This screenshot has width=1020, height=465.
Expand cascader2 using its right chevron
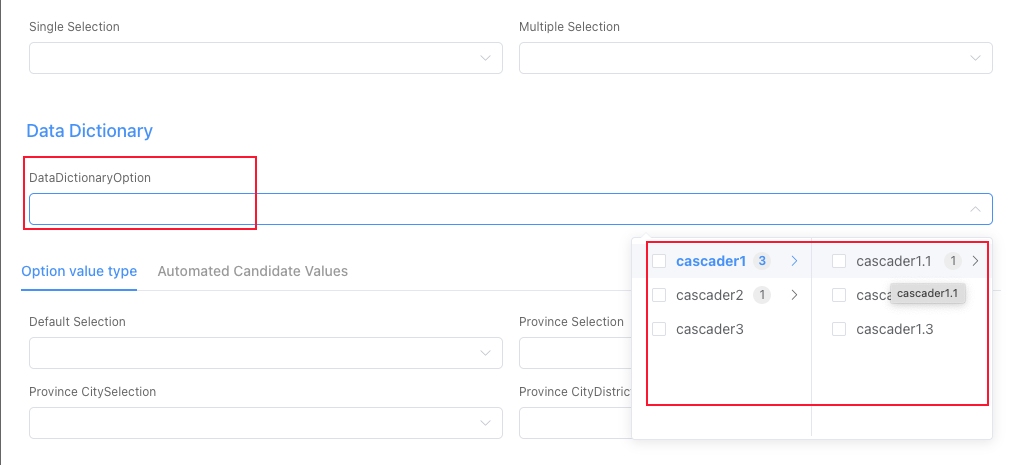pos(794,295)
